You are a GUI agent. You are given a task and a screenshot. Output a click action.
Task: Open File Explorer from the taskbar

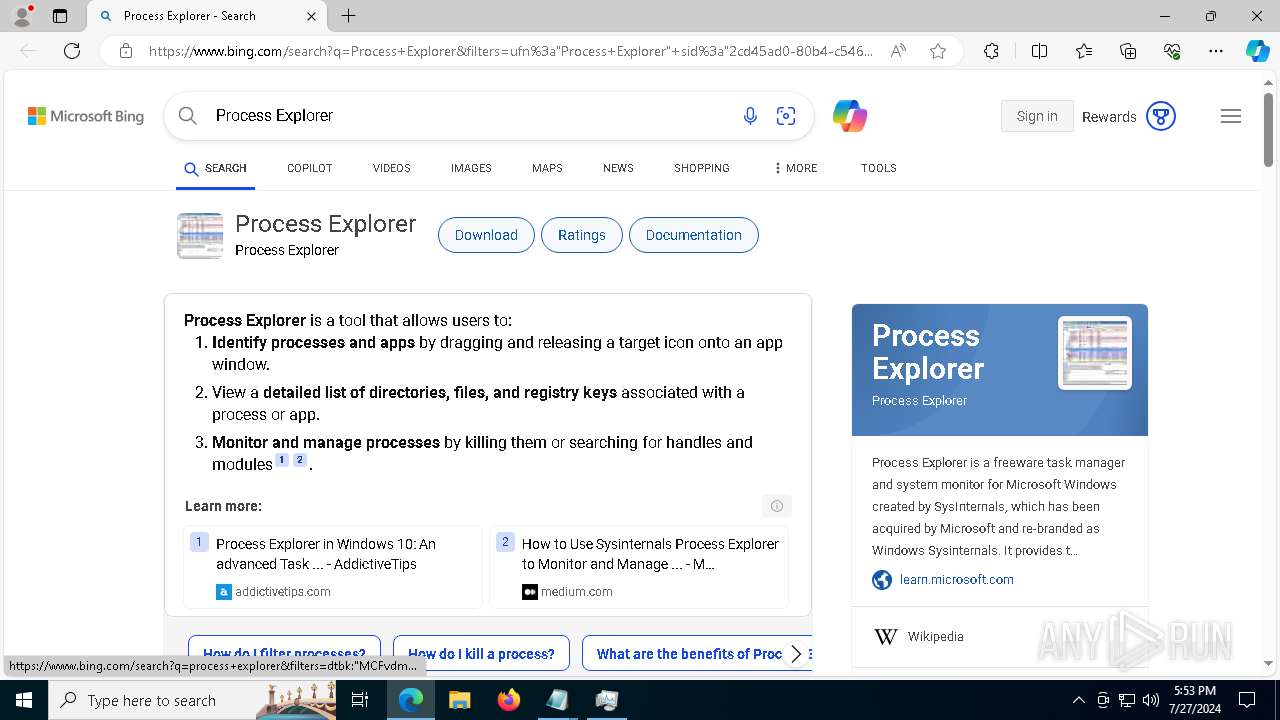[x=459, y=700]
